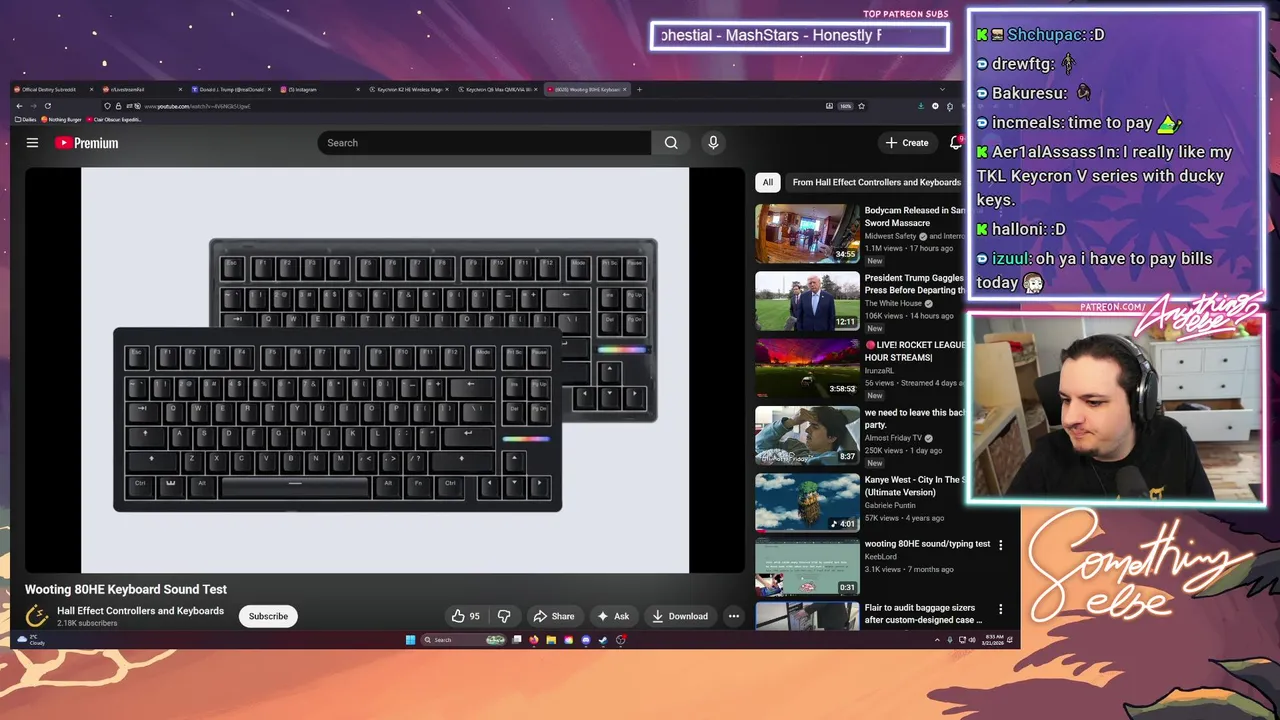Launch Firefox from the taskbar
Screen dimensions: 1280x720
(x=533, y=640)
